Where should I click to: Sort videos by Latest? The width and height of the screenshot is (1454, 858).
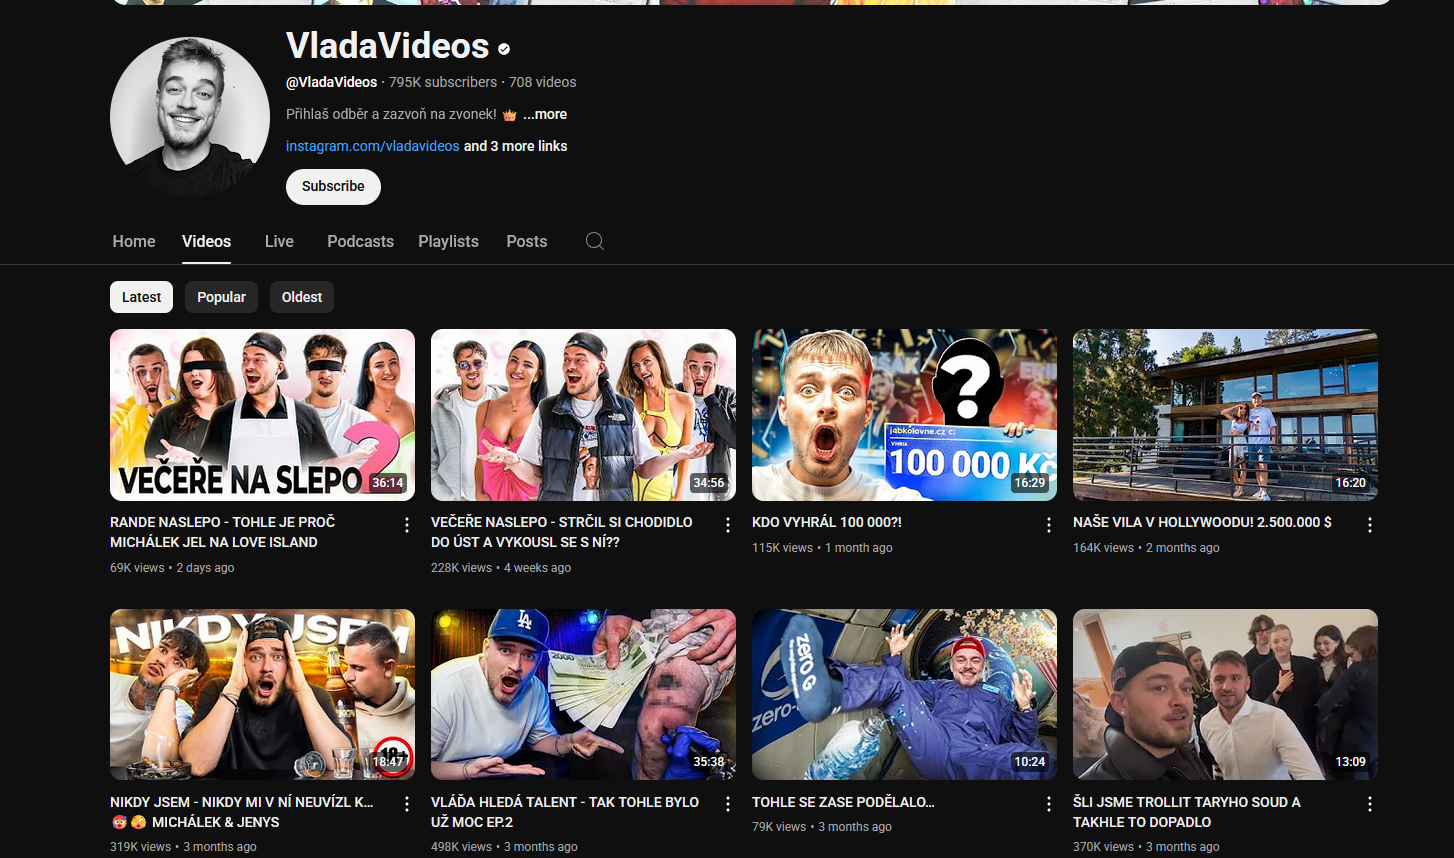point(141,297)
